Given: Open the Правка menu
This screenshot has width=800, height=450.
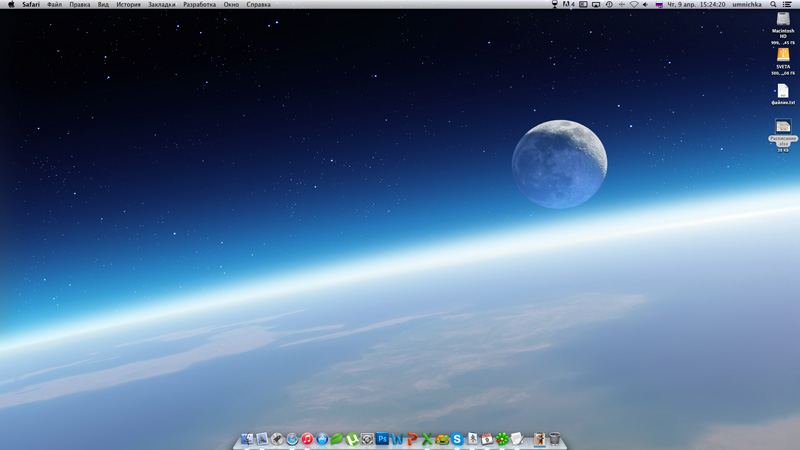Looking at the screenshot, I should [x=80, y=5].
